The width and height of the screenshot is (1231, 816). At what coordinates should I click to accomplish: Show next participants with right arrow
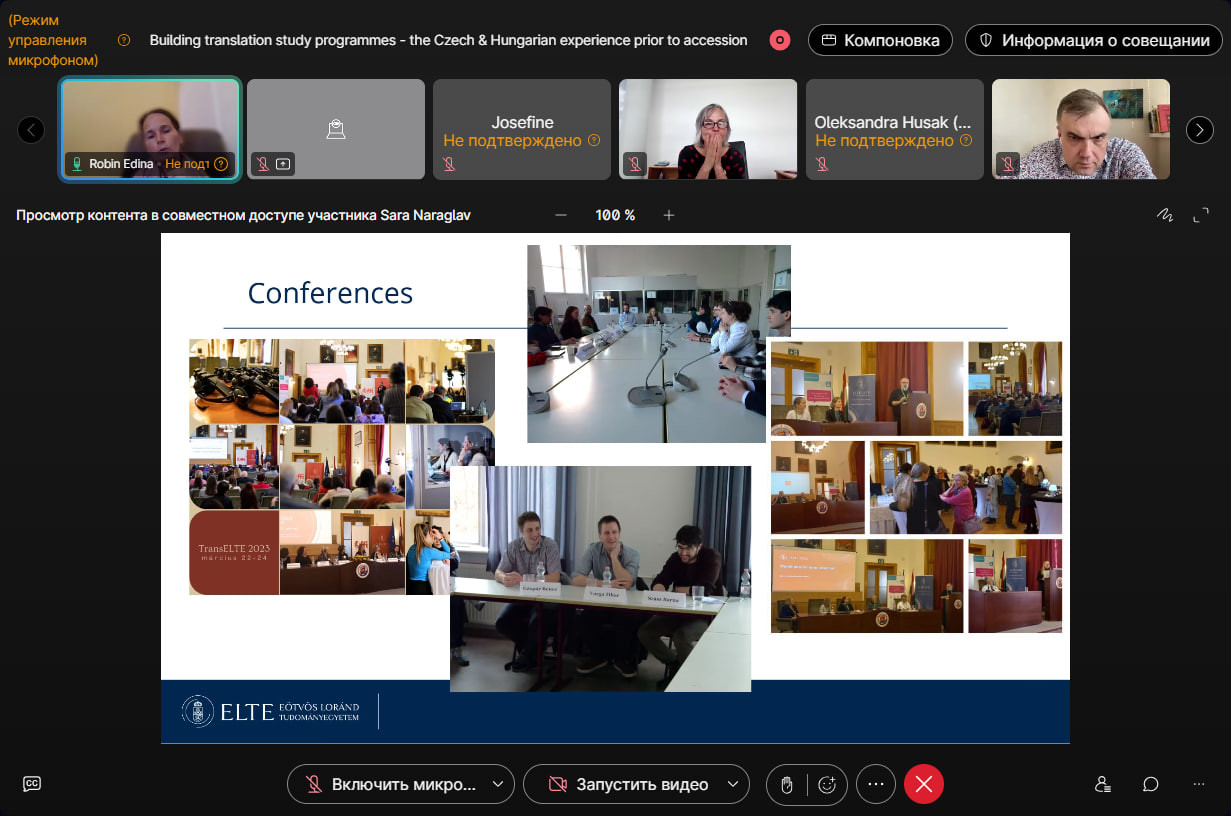(x=1199, y=130)
